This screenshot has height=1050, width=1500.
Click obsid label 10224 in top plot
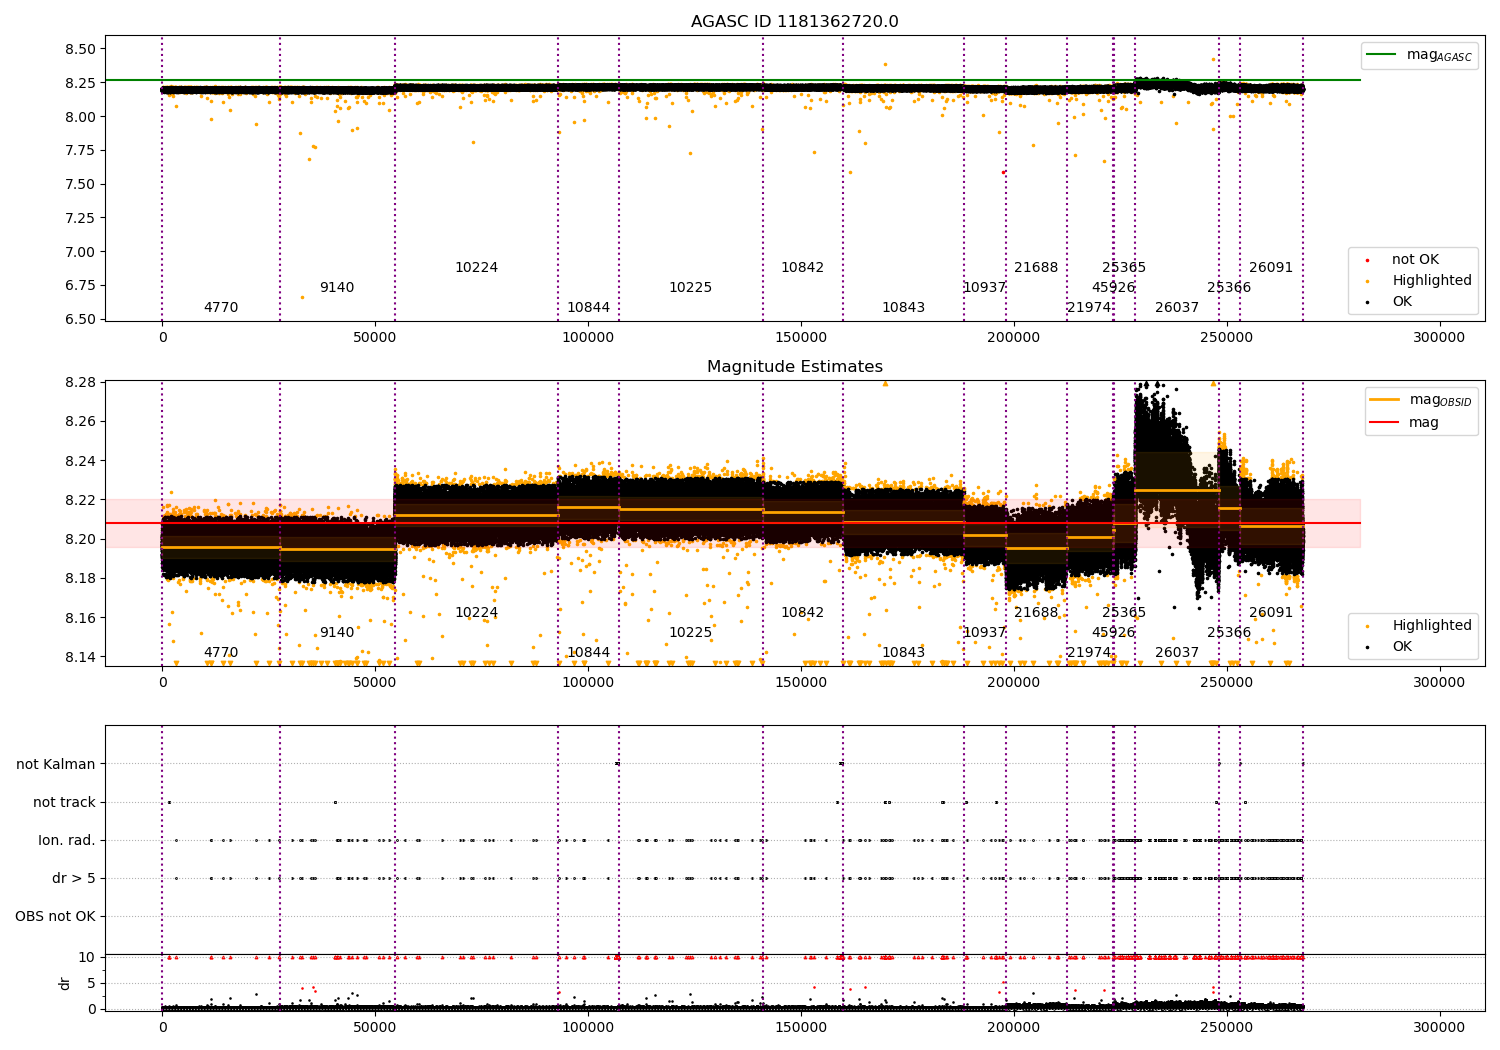[x=476, y=268]
